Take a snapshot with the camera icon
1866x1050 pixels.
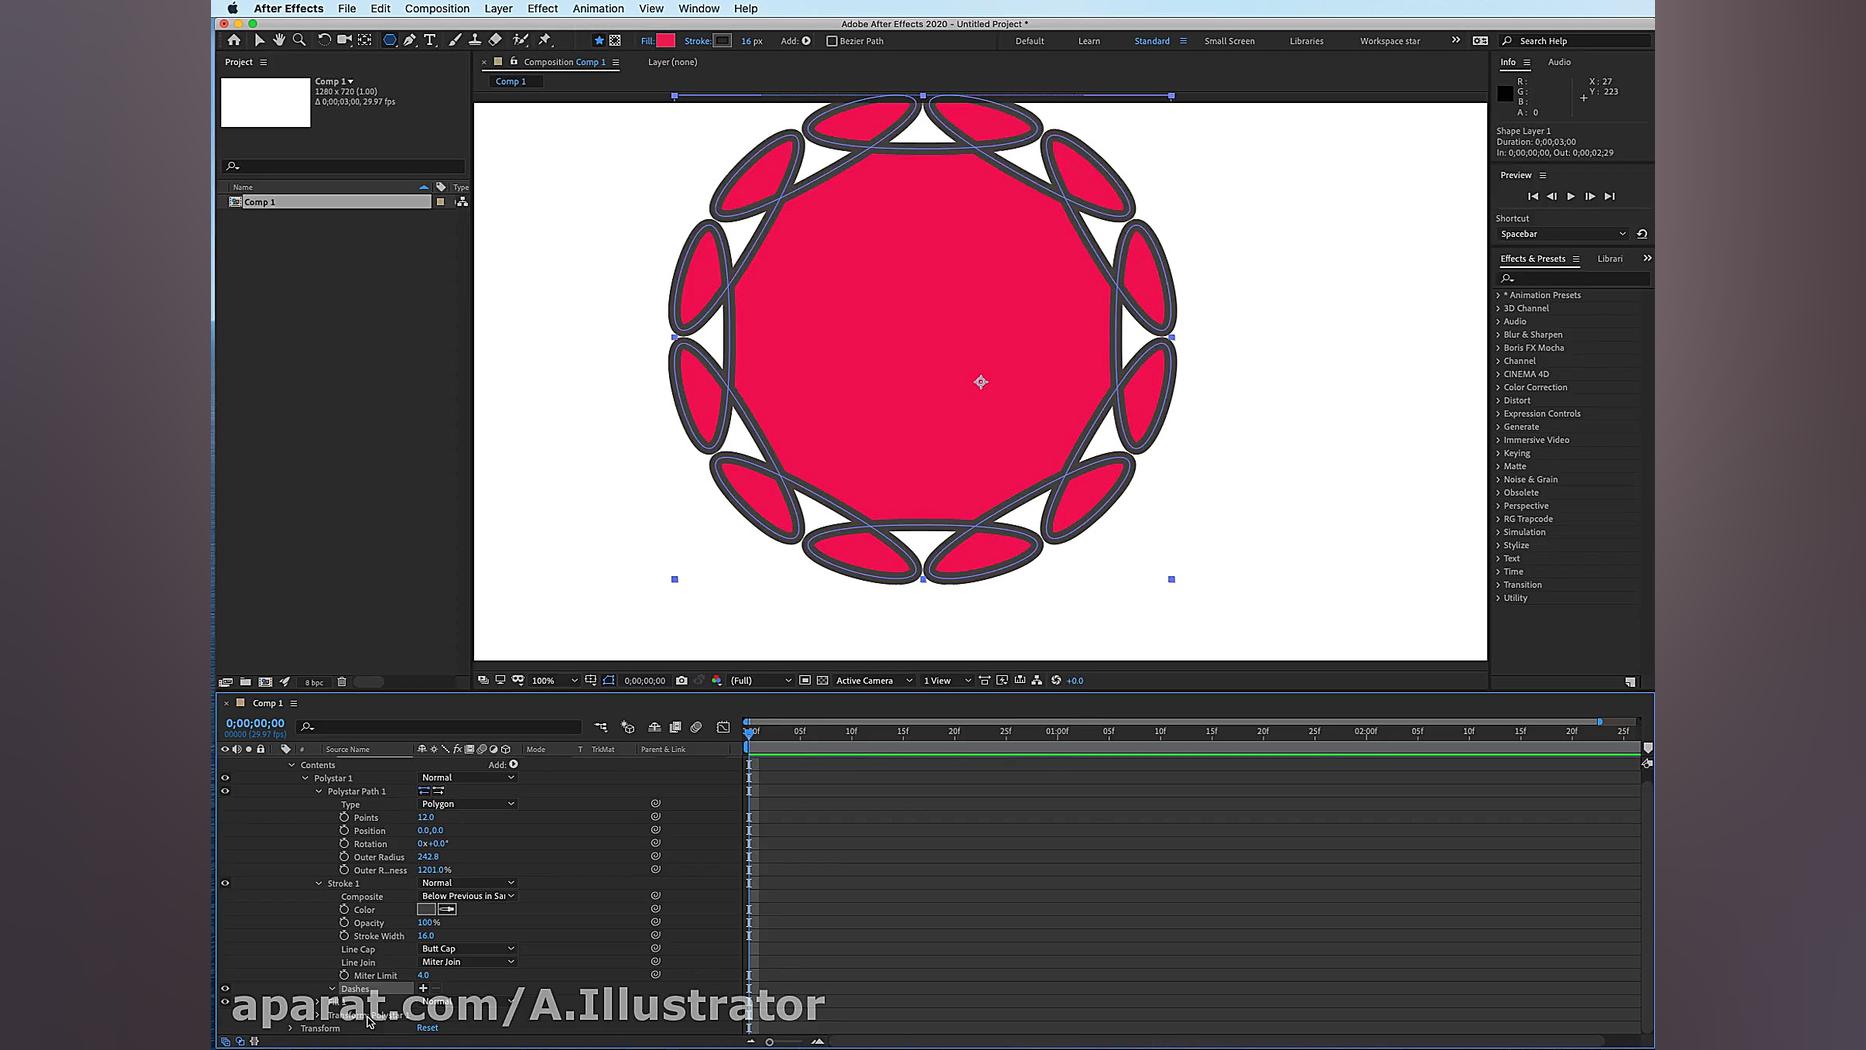click(x=682, y=680)
